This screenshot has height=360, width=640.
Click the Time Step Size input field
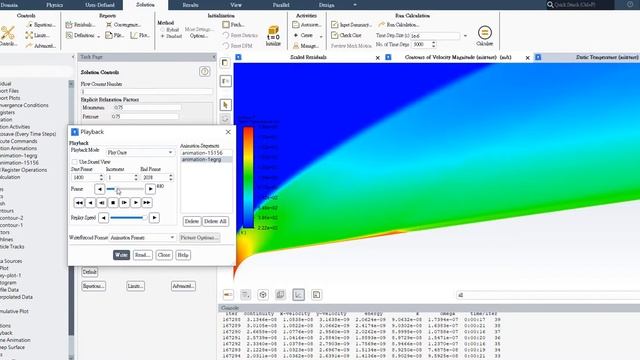(x=435, y=36)
